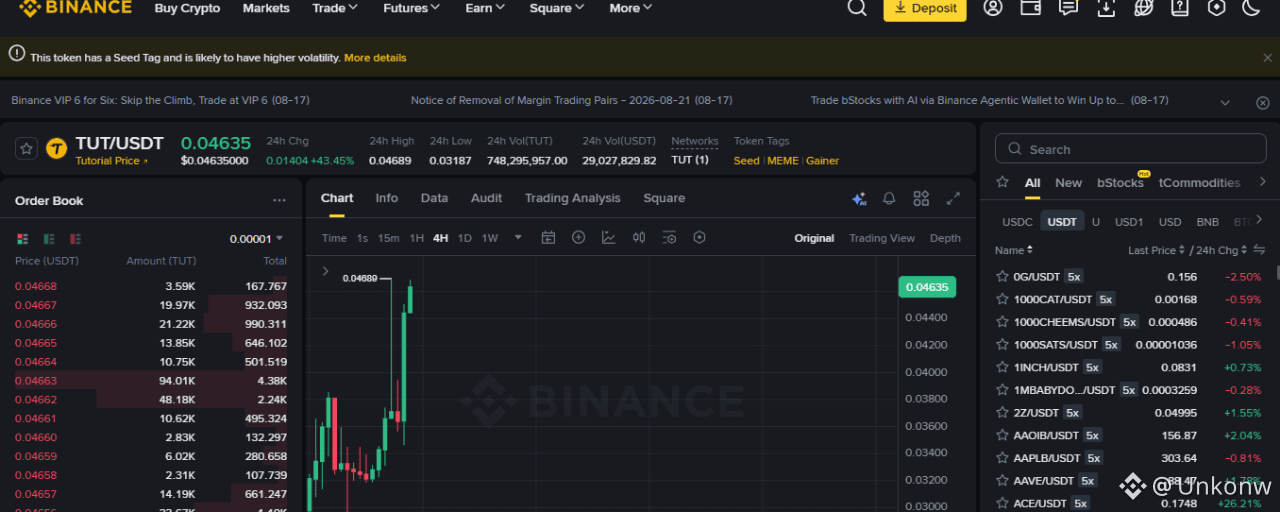The width and height of the screenshot is (1280, 512).
Task: Open the wallet icon in header
Action: 1031,8
